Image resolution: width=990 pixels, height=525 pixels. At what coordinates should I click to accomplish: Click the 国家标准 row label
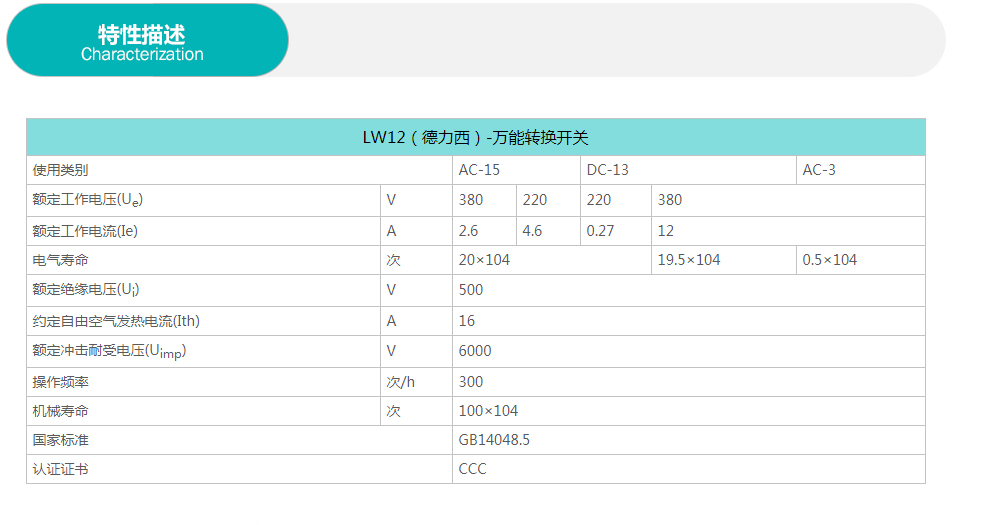61,440
